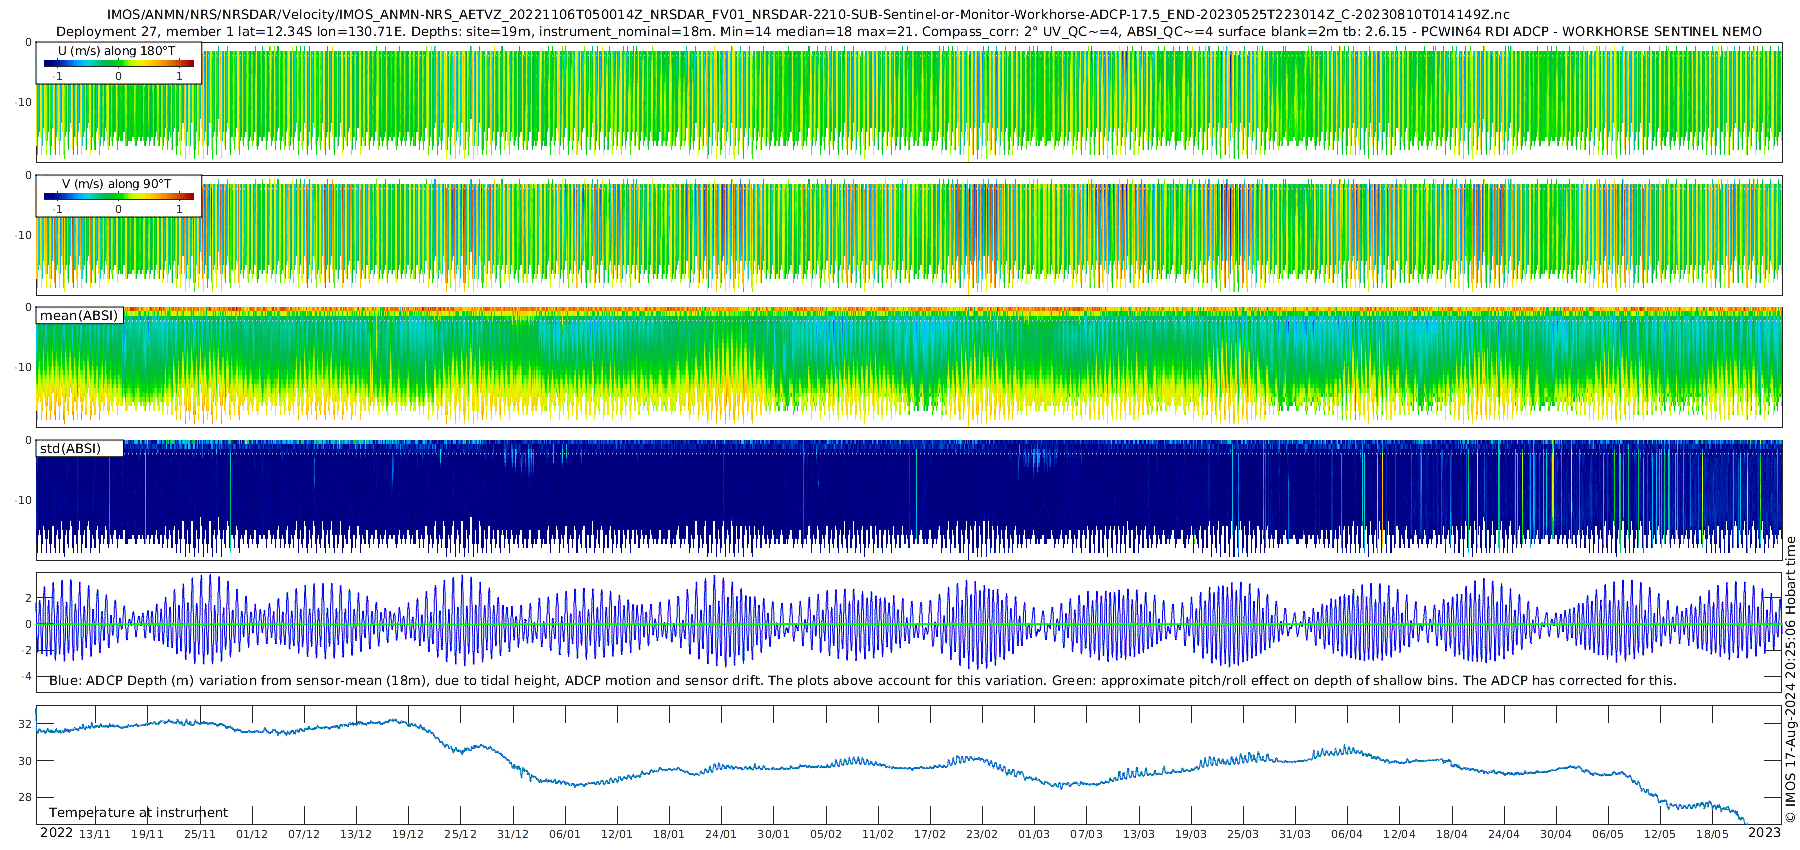This screenshot has height=850, width=1800.
Task: Select the std(ABSI) panel label
Action: pos(70,448)
